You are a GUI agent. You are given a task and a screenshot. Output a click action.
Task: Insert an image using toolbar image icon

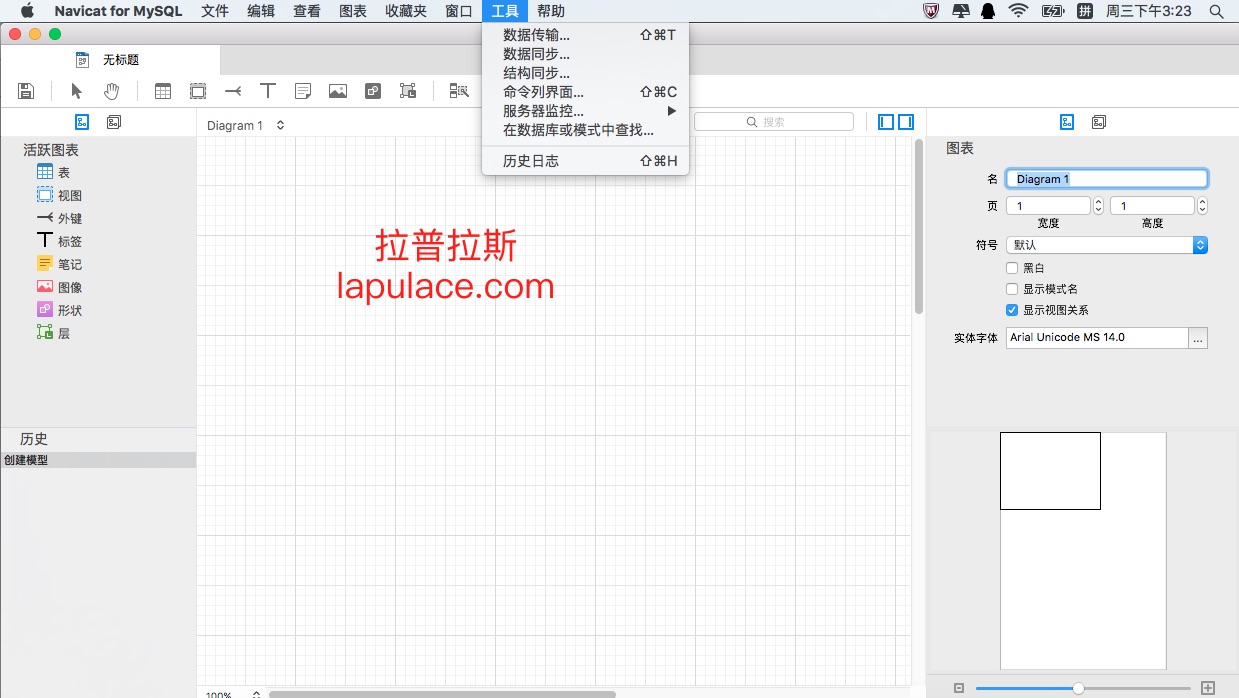coord(338,91)
